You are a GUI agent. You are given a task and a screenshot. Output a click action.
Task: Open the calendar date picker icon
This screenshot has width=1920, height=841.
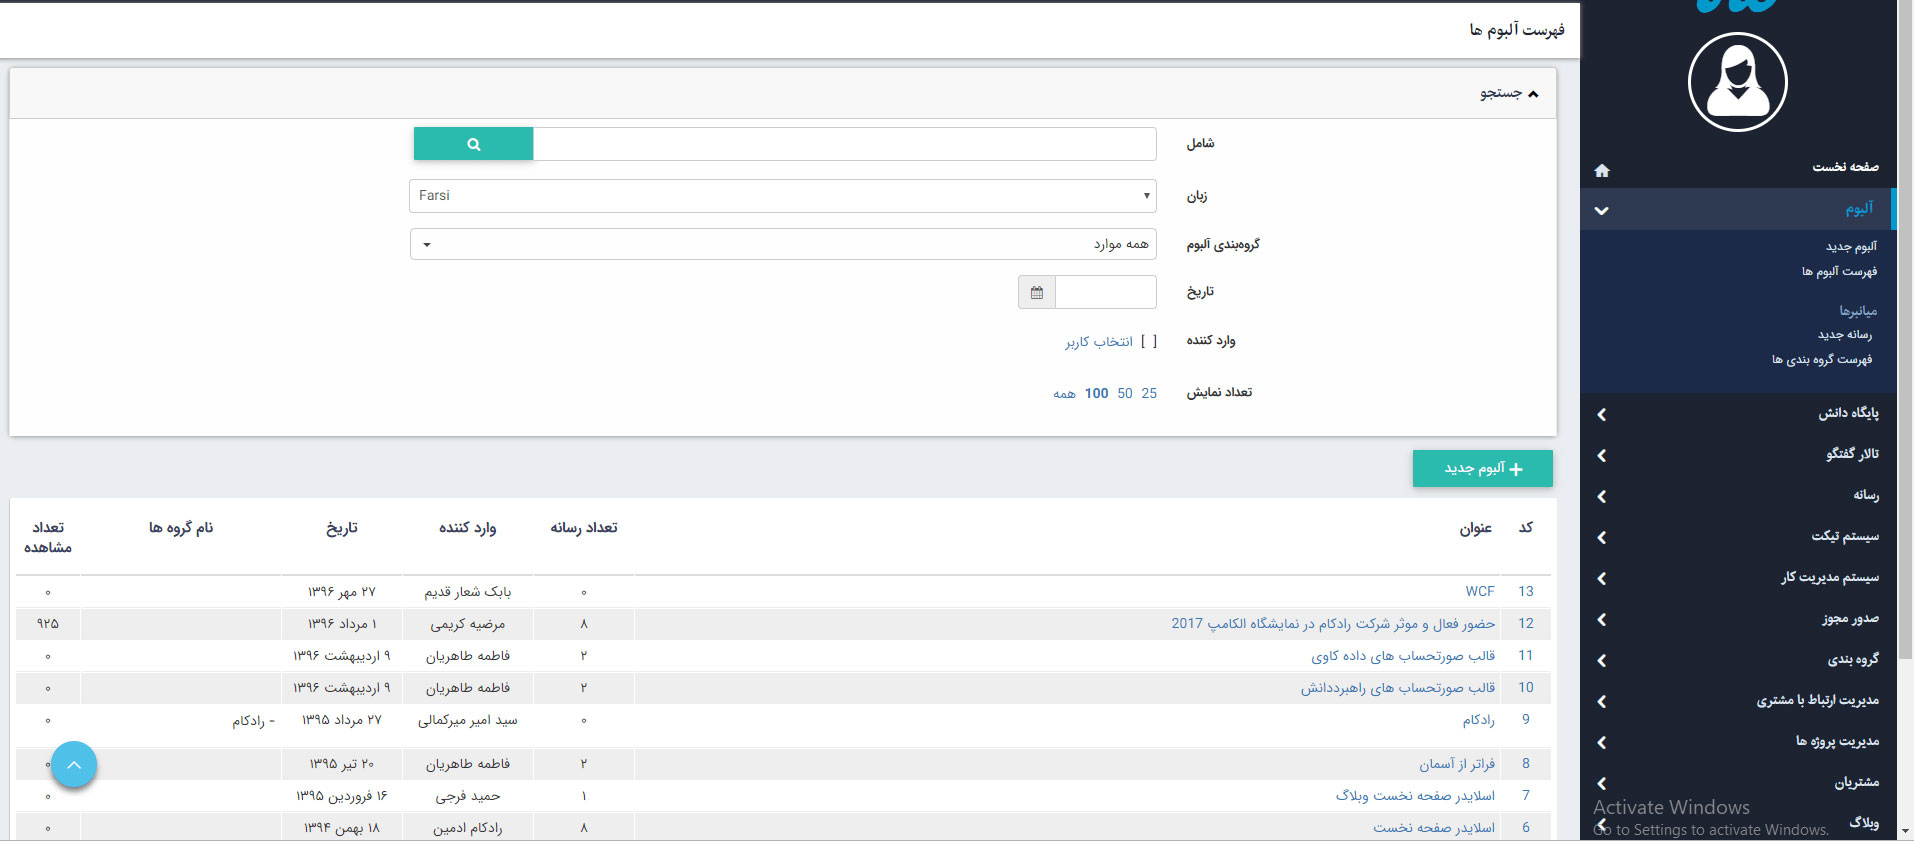[x=1036, y=292]
